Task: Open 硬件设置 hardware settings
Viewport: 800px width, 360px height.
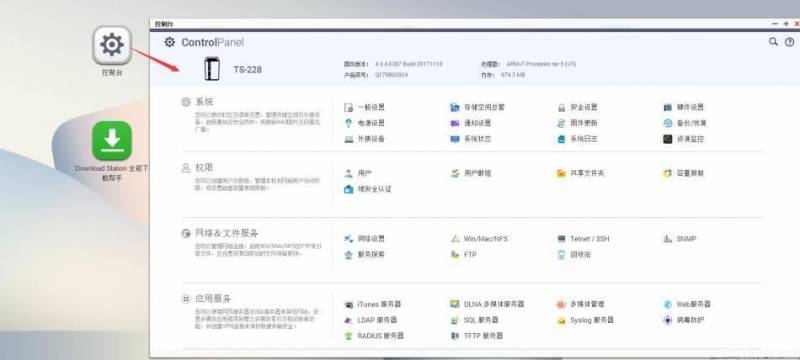Action: [684, 107]
